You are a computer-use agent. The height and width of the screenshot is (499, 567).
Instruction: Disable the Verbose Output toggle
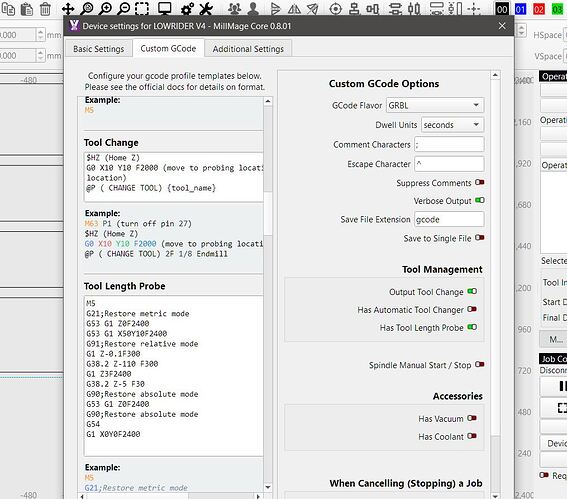tap(479, 200)
